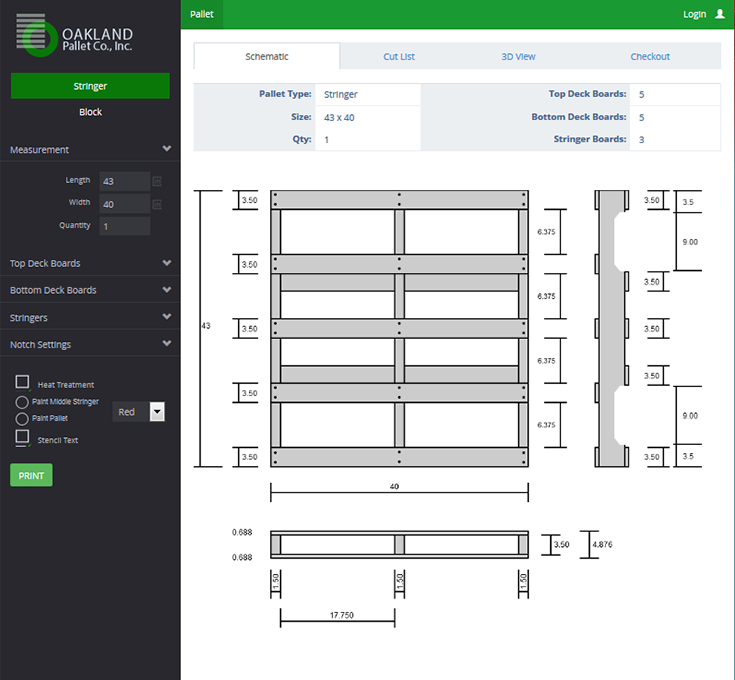The width and height of the screenshot is (735, 680).
Task: Click the Oakland Pallet Co. logo
Action: click(75, 36)
